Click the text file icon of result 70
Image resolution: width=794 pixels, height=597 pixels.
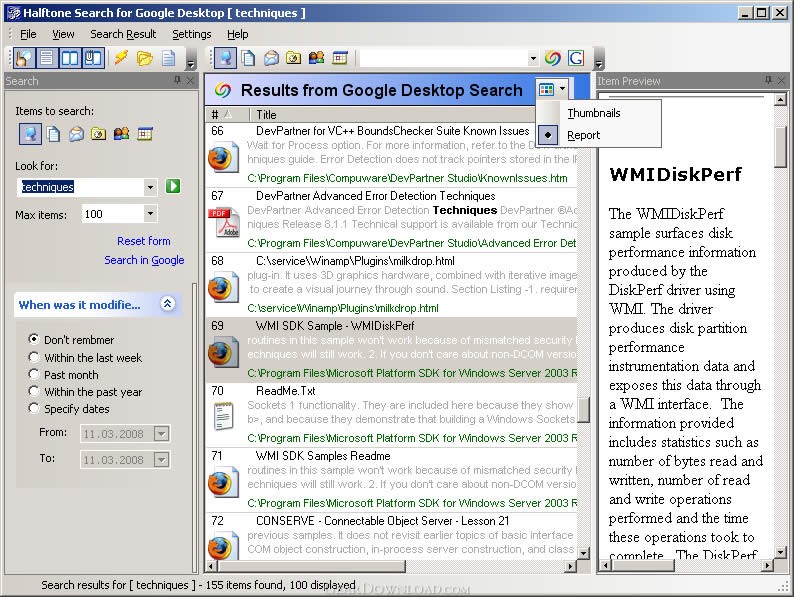pos(223,416)
